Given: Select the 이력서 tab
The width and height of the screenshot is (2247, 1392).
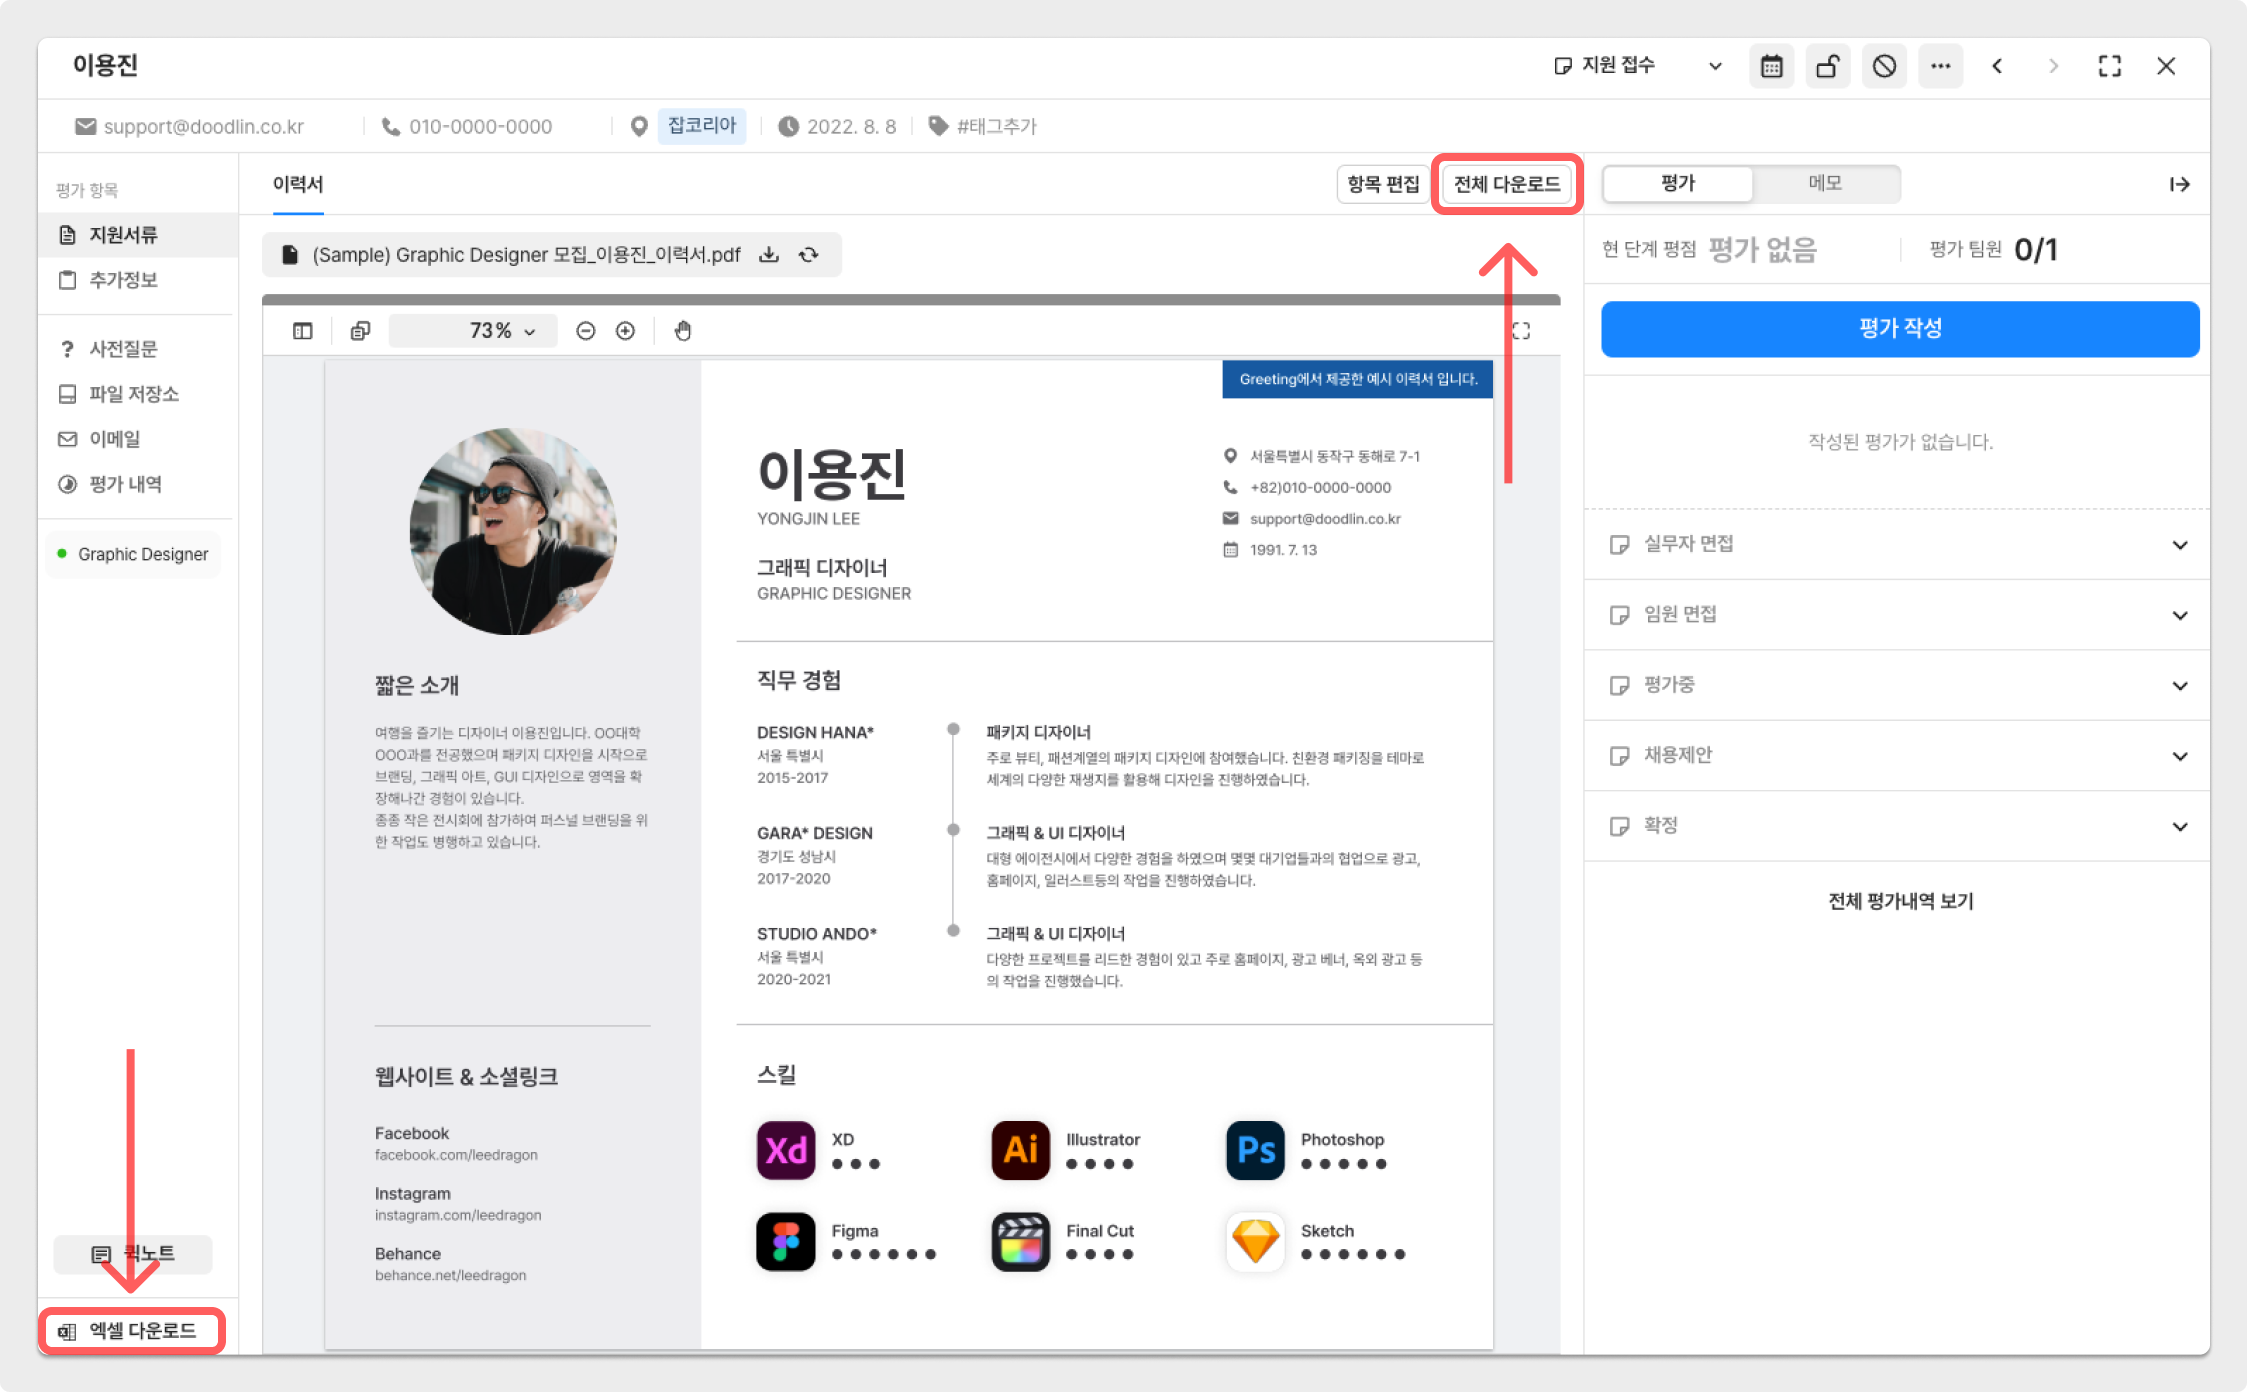Looking at the screenshot, I should tap(298, 184).
